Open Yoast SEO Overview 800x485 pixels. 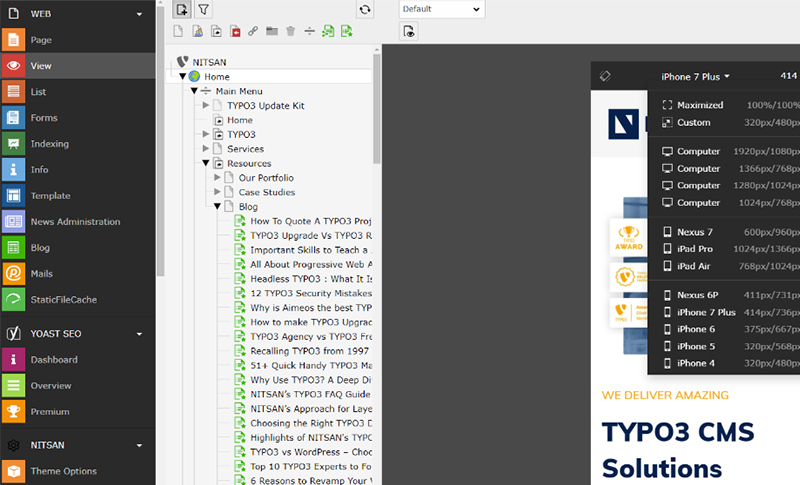78,386
